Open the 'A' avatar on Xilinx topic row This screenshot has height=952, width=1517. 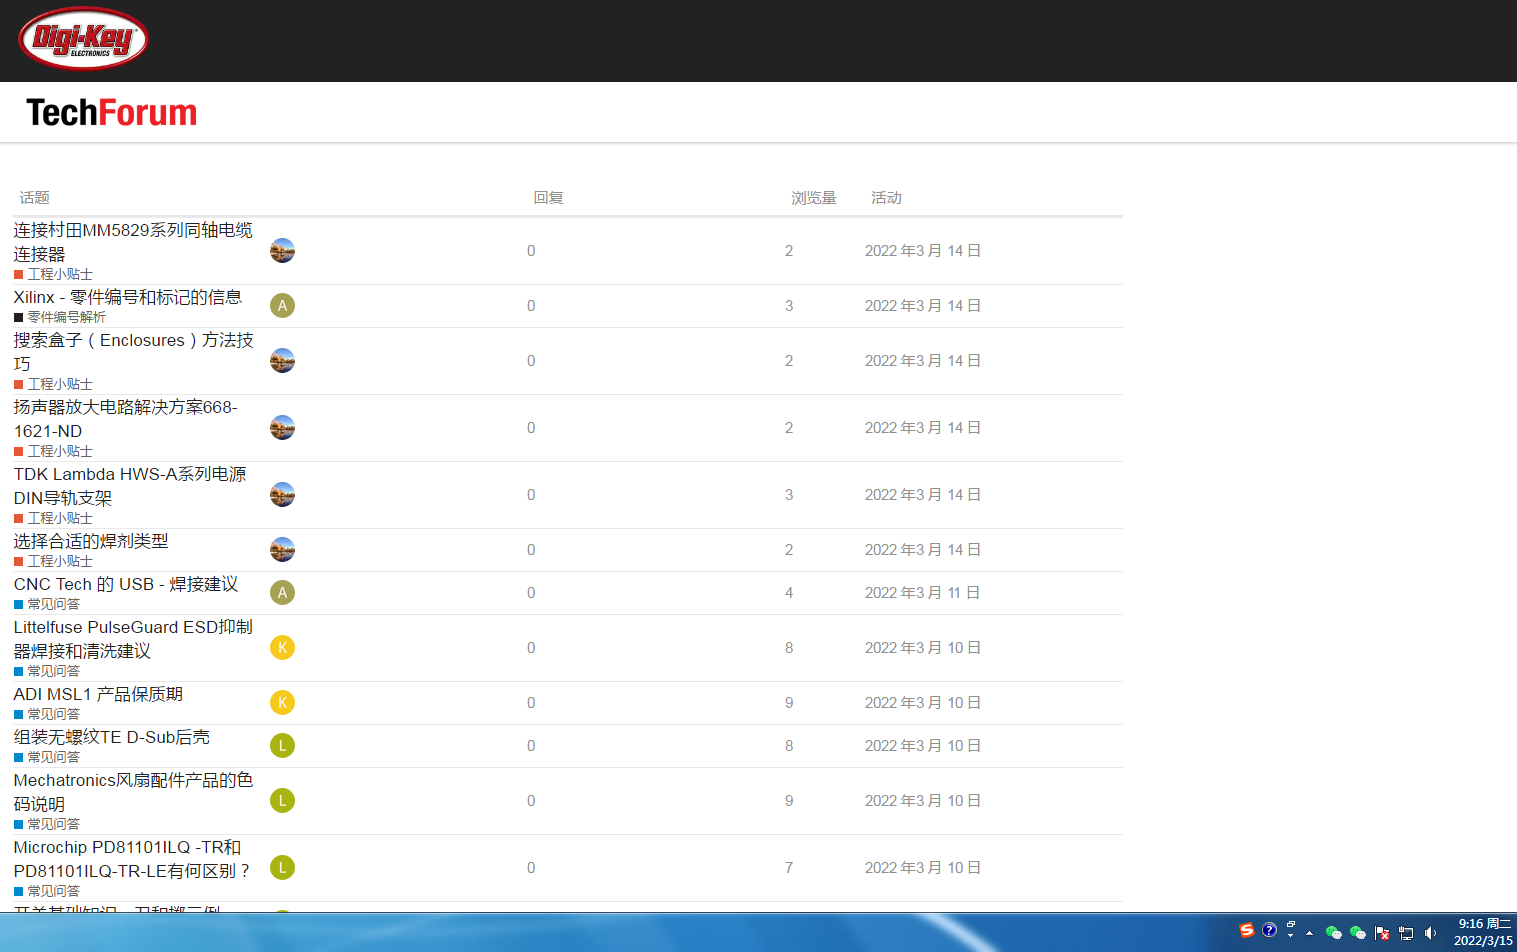click(282, 306)
